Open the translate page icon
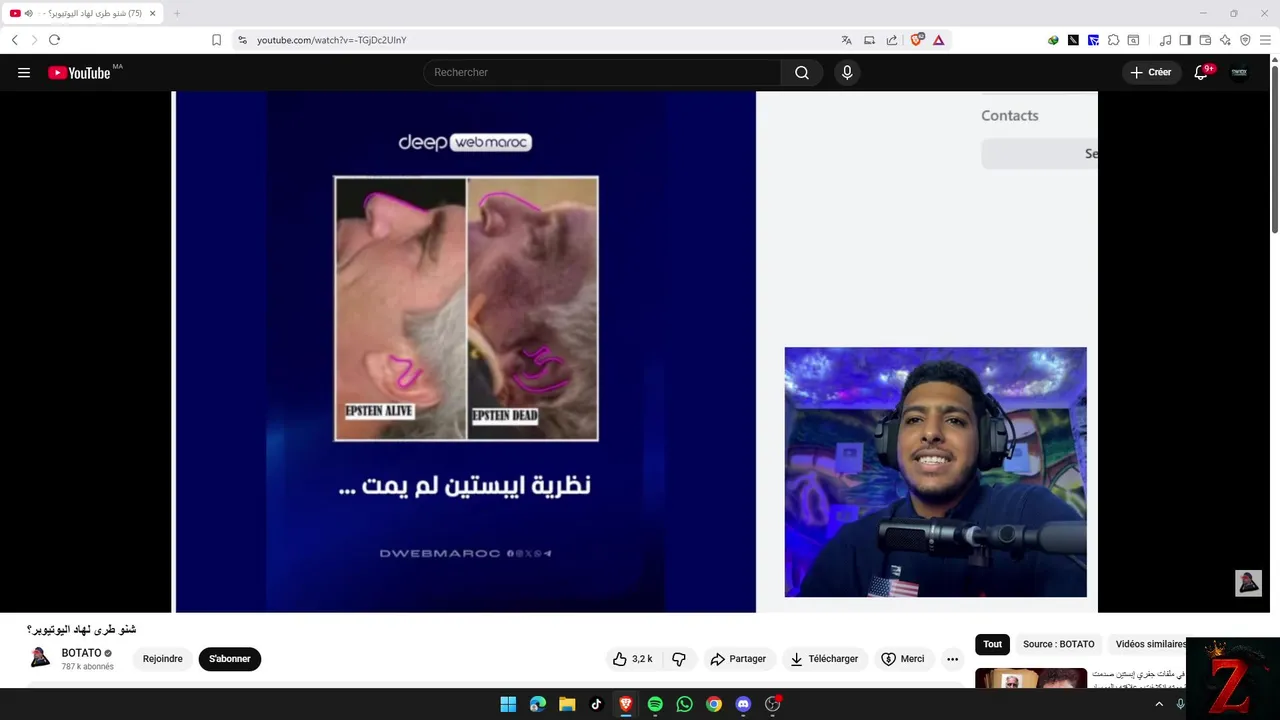Image resolution: width=1280 pixels, height=720 pixels. (846, 40)
